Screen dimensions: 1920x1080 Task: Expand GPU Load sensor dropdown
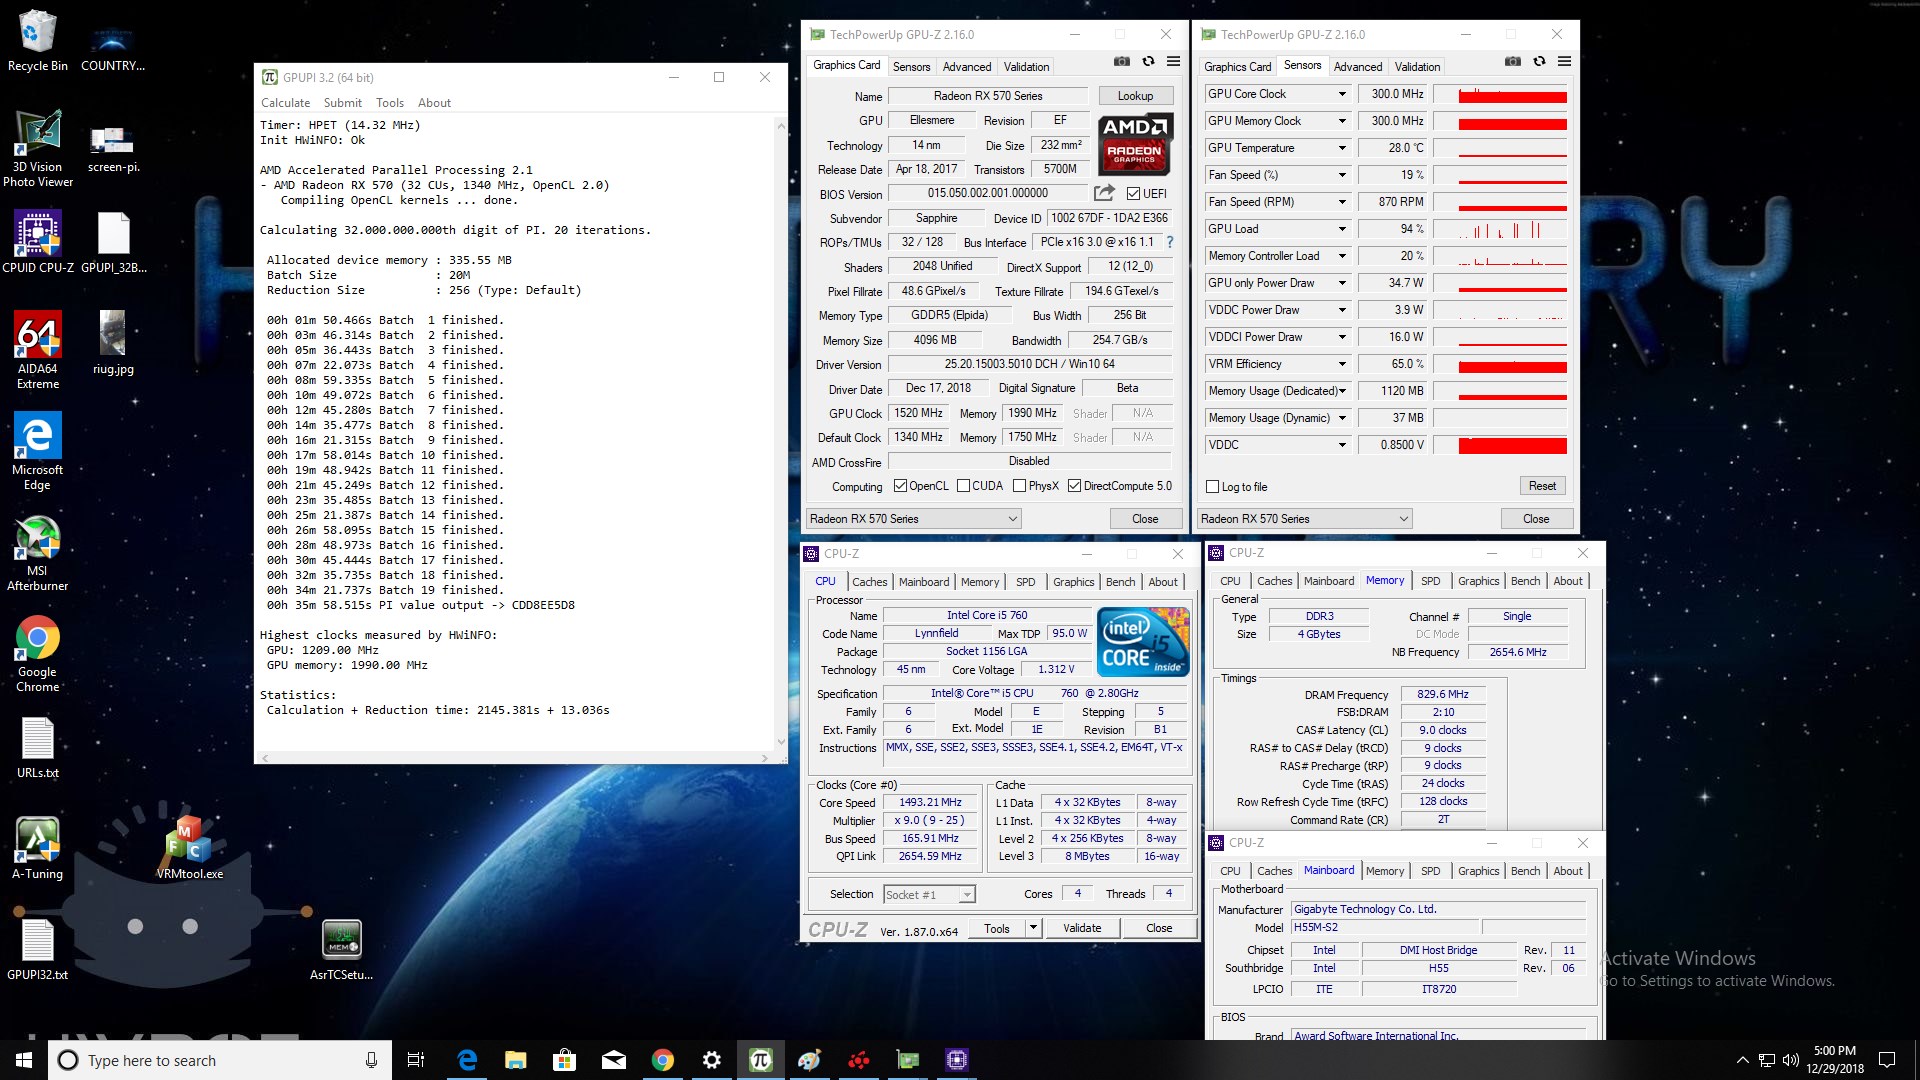click(1342, 229)
